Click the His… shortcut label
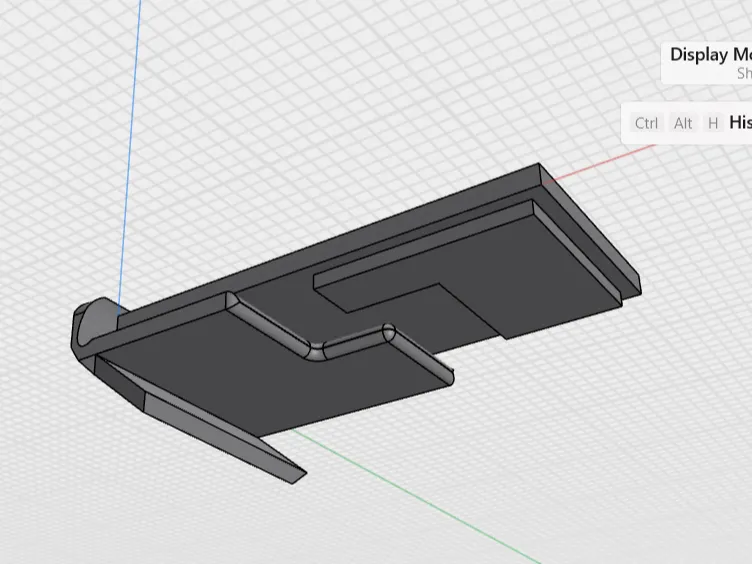The width and height of the screenshot is (752, 564). (x=740, y=122)
